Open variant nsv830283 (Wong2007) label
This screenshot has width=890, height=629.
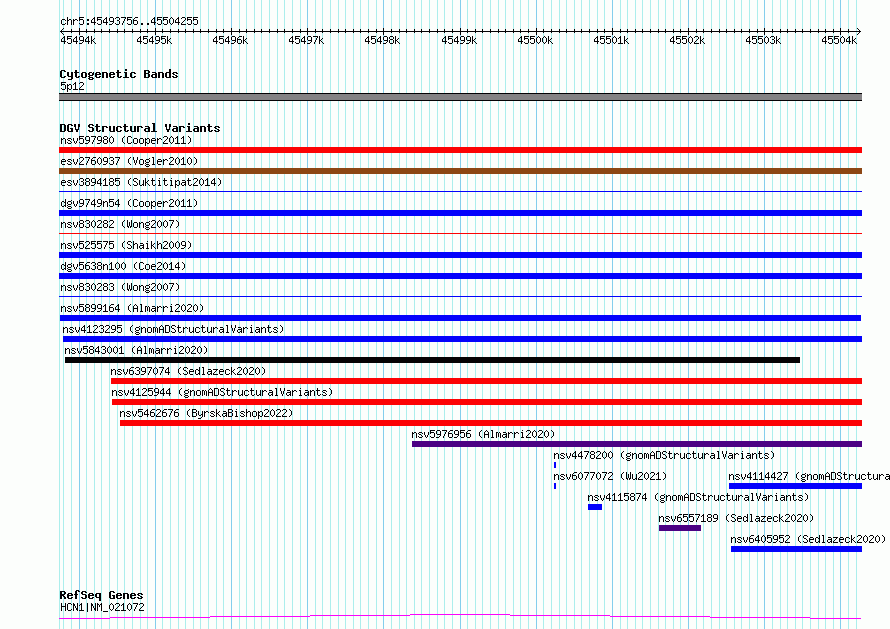[x=120, y=287]
